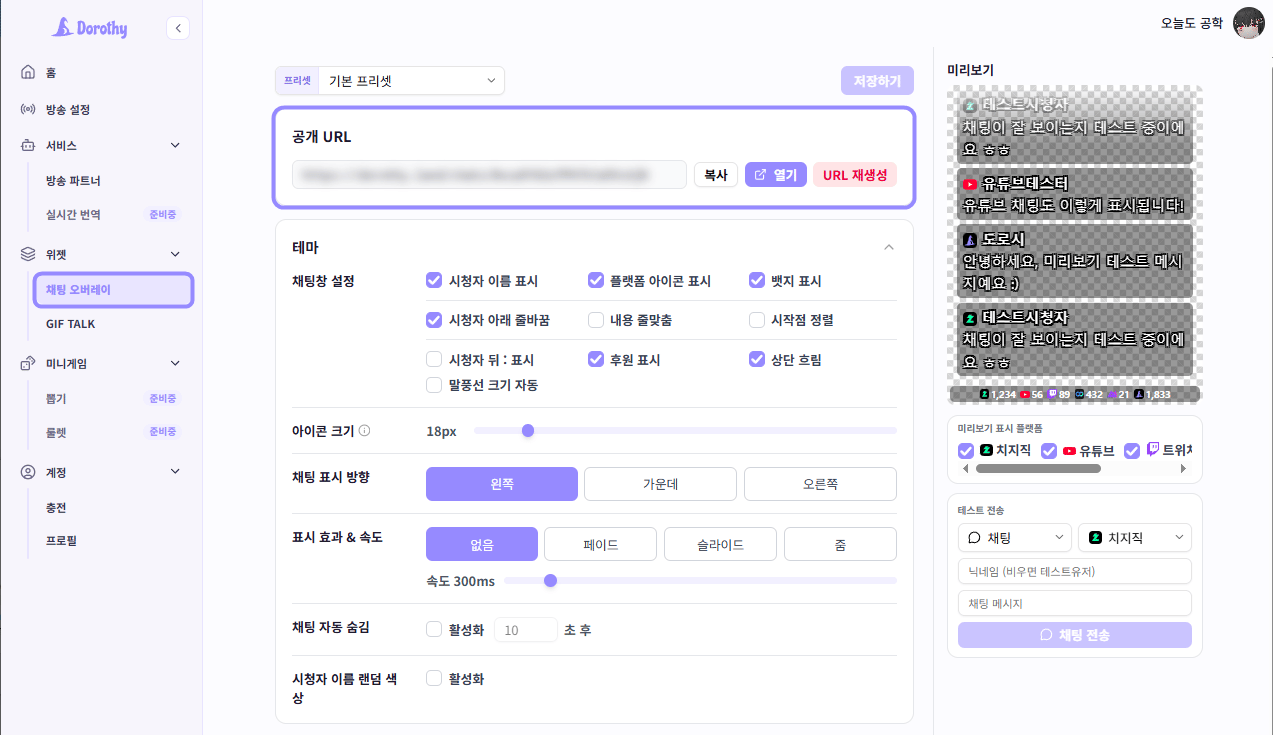Collapse the 위젯 sidebar group
This screenshot has width=1273, height=735.
pos(175,254)
